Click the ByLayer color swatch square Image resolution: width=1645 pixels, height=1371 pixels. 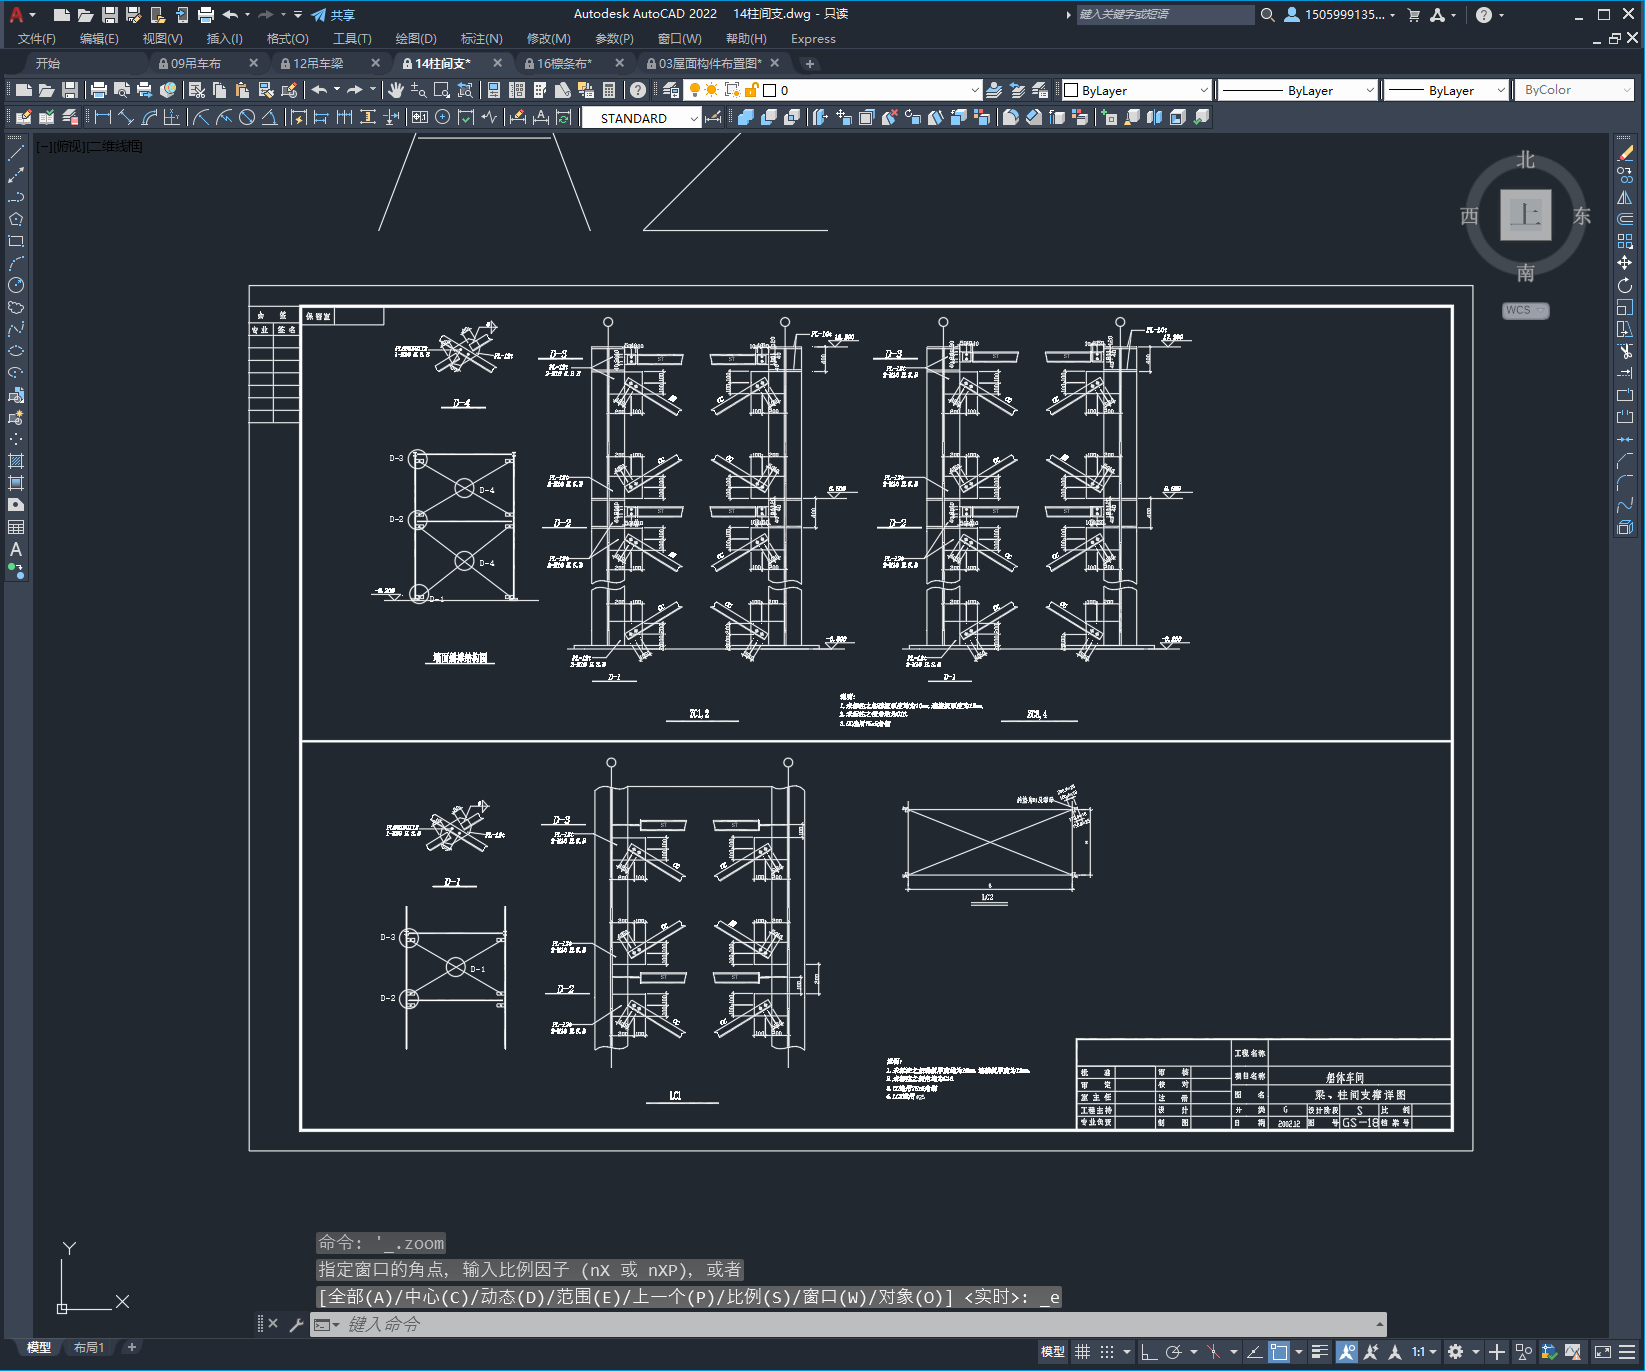(x=1071, y=90)
